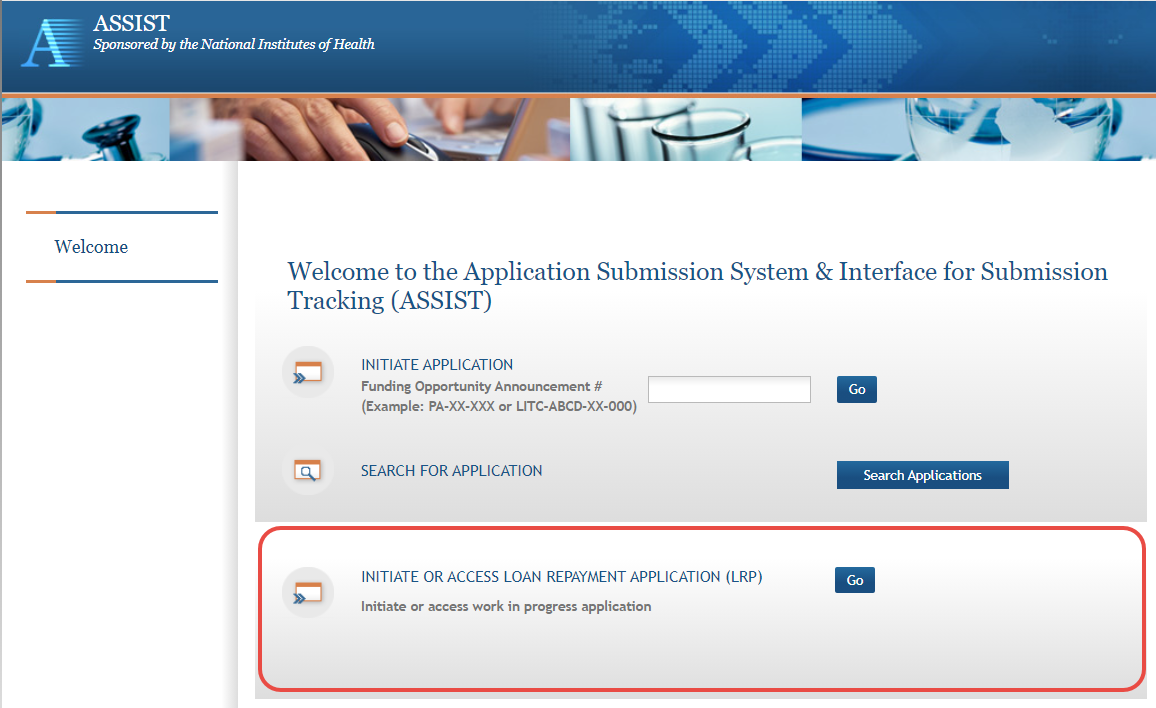This screenshot has height=708, width=1156.
Task: Click the Search Applications button
Action: [x=922, y=475]
